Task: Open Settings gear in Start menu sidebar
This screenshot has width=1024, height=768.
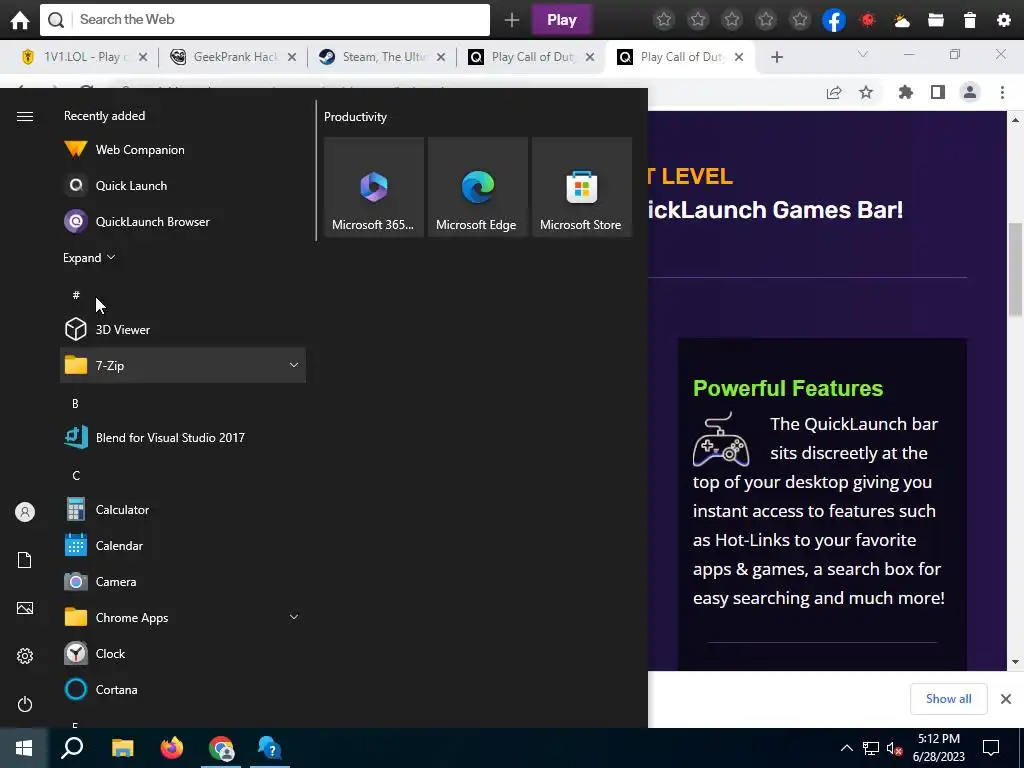Action: [25, 656]
